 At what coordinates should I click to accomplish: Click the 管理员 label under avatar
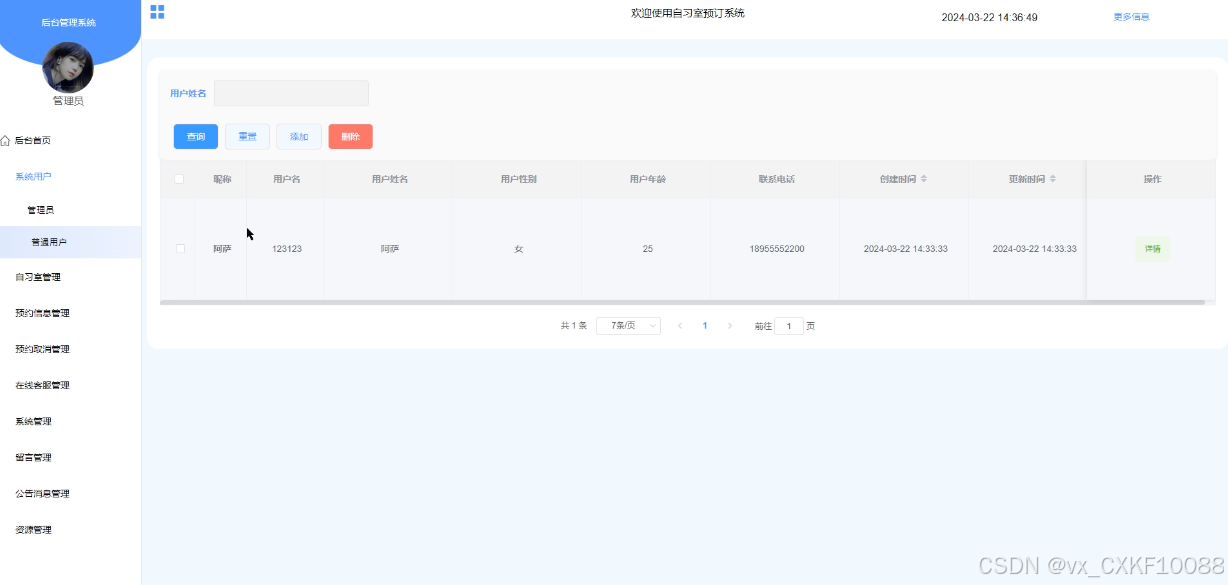68,101
